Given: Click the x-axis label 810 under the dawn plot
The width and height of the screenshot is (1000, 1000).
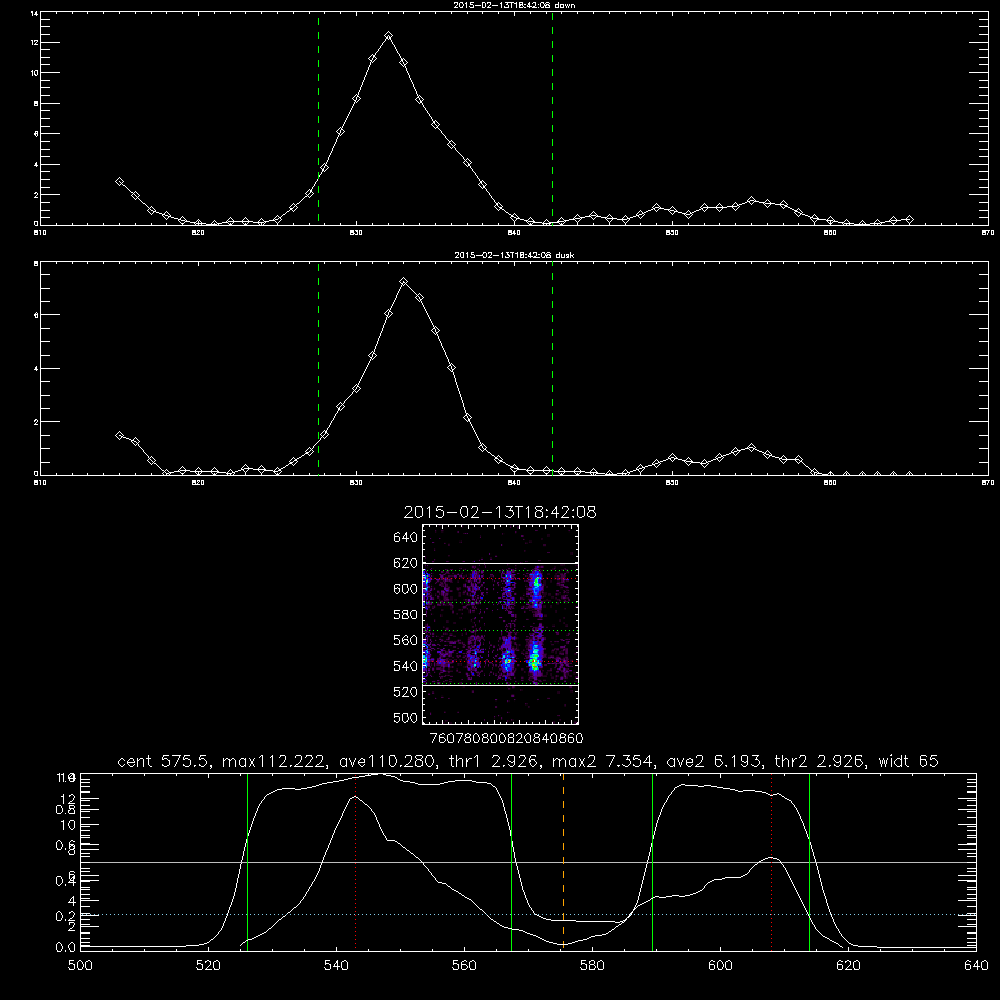Looking at the screenshot, I should coord(40,233).
